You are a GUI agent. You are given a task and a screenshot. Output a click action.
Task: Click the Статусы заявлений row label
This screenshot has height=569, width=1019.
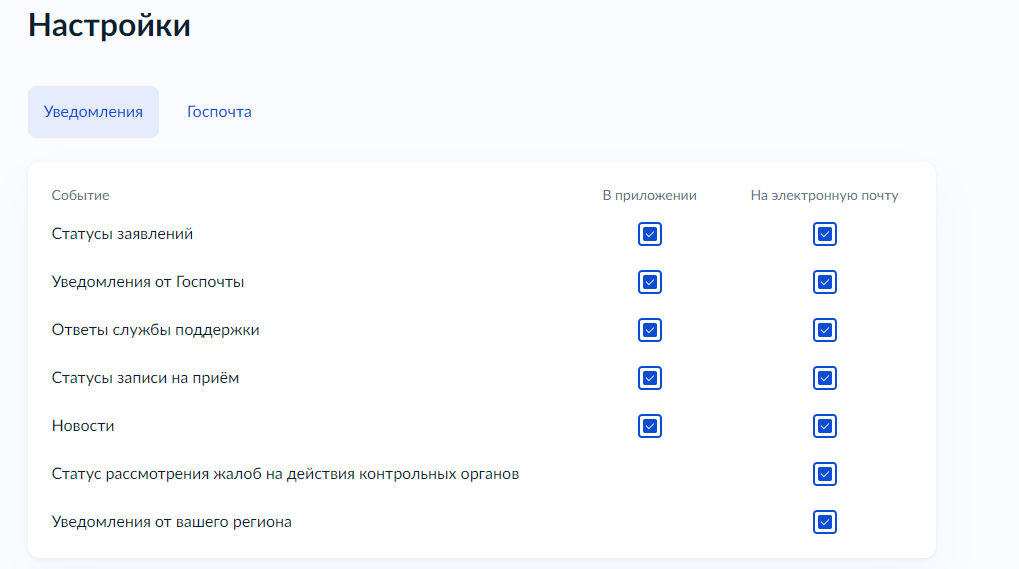pyautogui.click(x=122, y=234)
